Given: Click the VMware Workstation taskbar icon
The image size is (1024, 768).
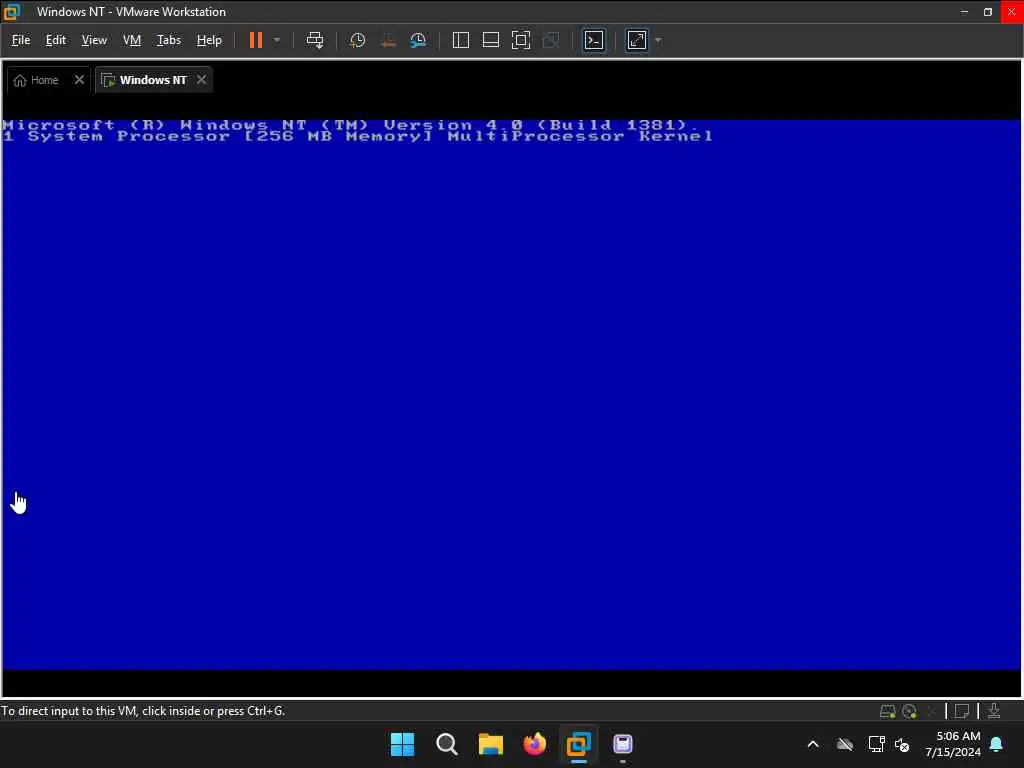Looking at the screenshot, I should coord(579,744).
